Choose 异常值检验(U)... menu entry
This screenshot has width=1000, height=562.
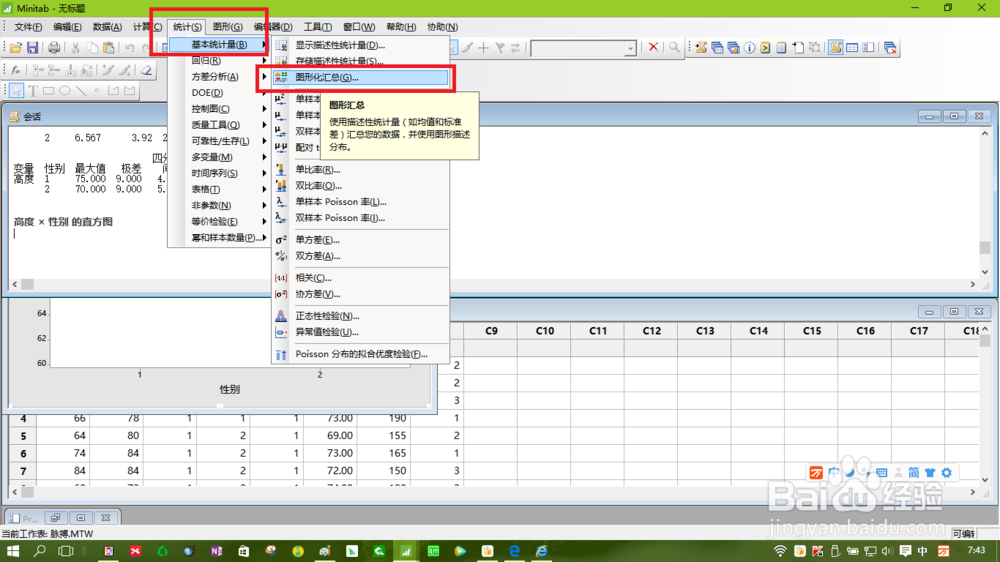(361, 332)
